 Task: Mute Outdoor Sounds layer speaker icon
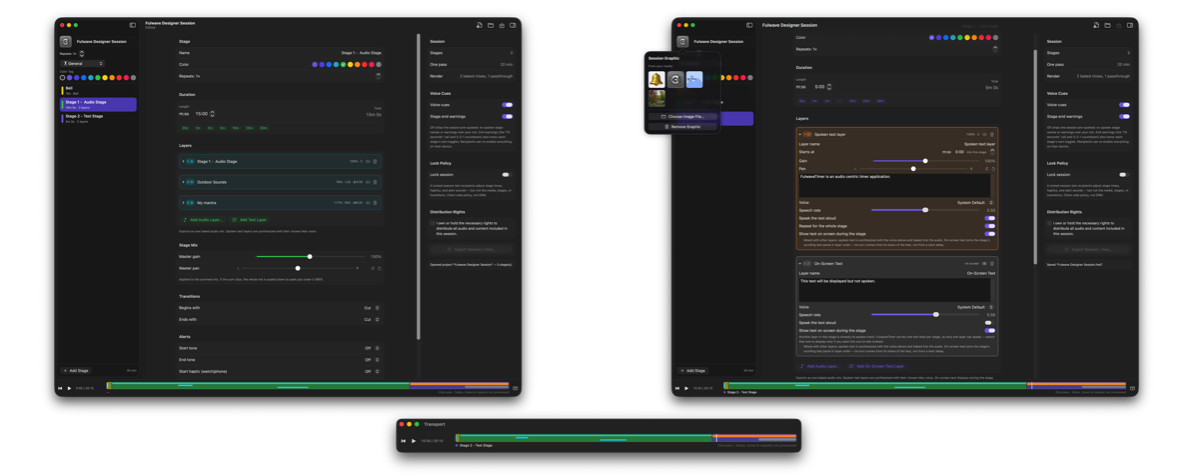pos(367,182)
